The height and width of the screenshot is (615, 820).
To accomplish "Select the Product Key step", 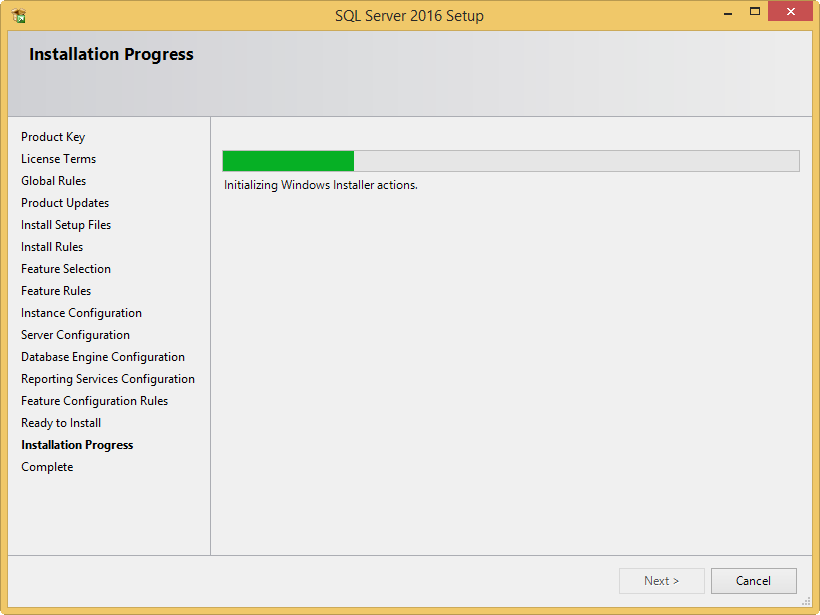I will pyautogui.click(x=53, y=137).
